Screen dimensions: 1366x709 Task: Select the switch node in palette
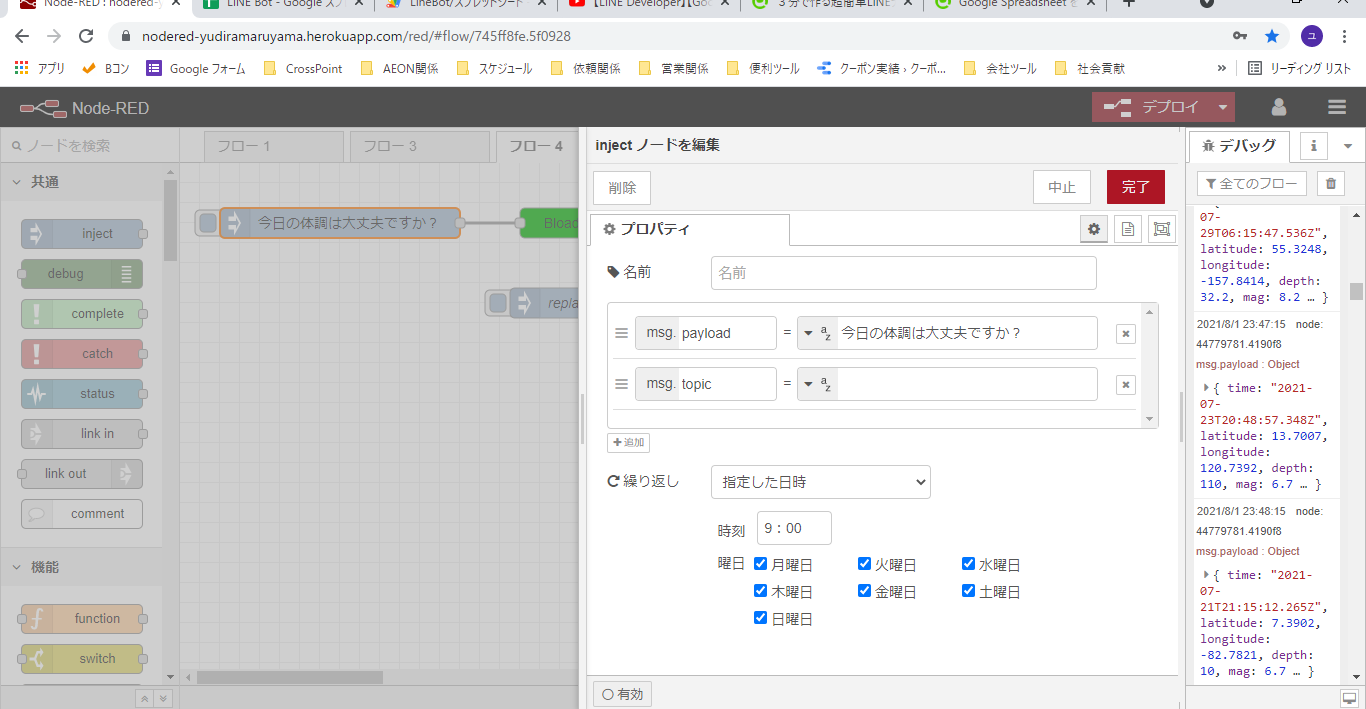pyautogui.click(x=82, y=659)
